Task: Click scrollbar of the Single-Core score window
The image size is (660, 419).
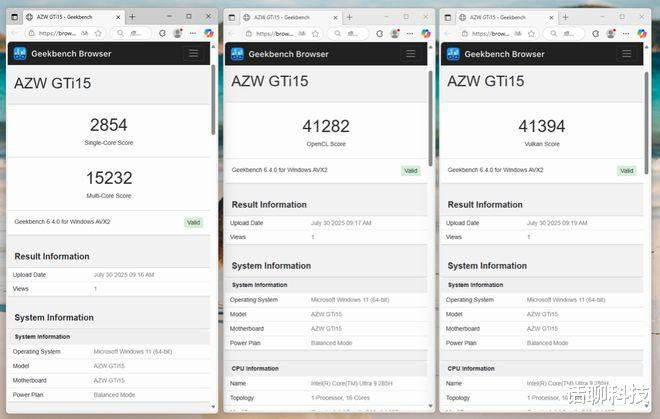Action: tap(213, 100)
